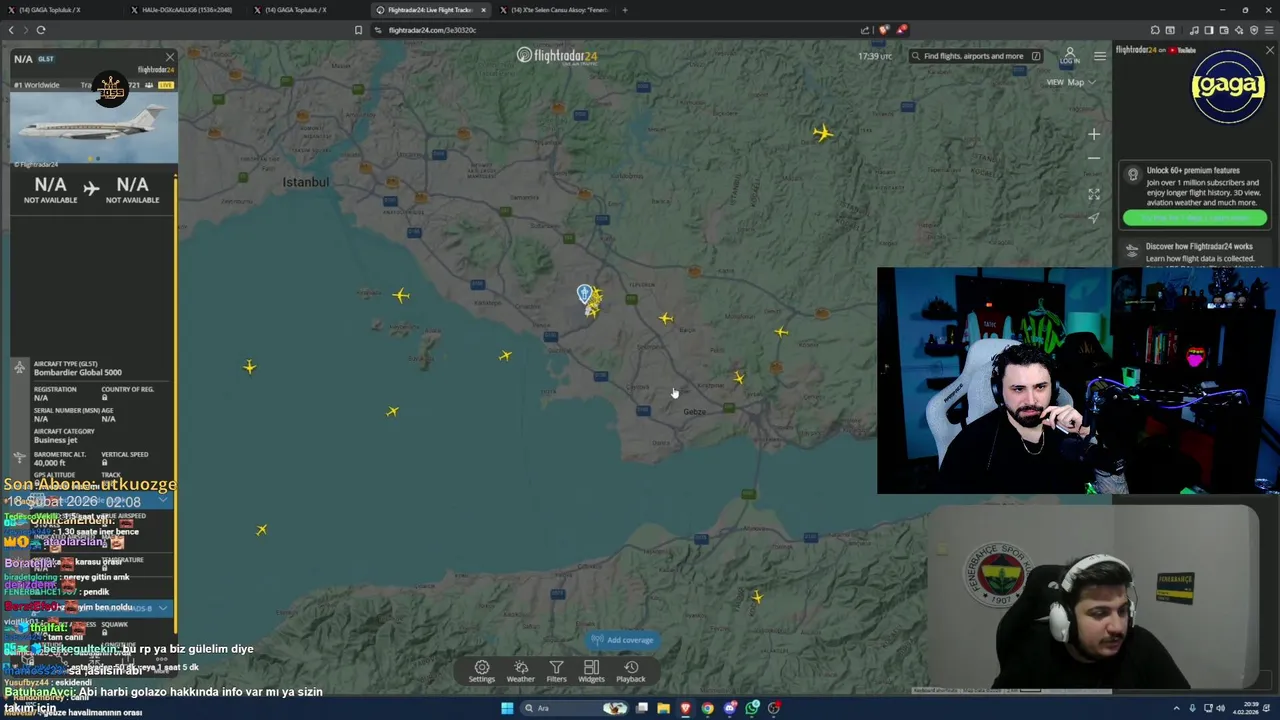Select the plane northeast near top right
Screen dimensions: 1280x720
click(822, 132)
